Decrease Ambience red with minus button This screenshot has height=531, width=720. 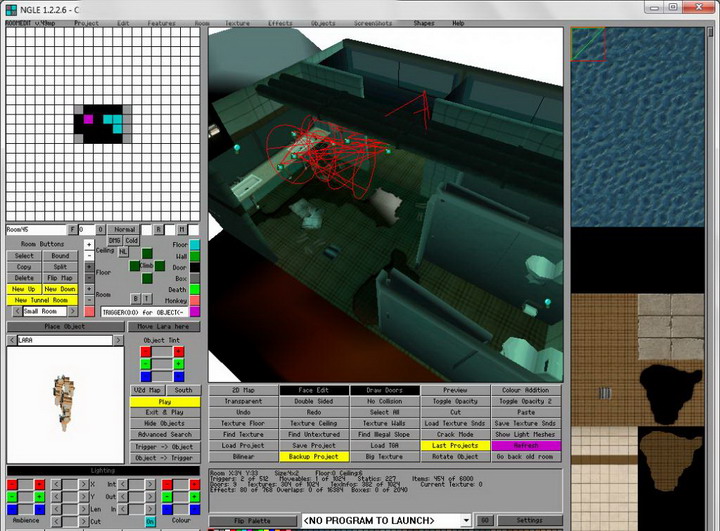click(12, 484)
